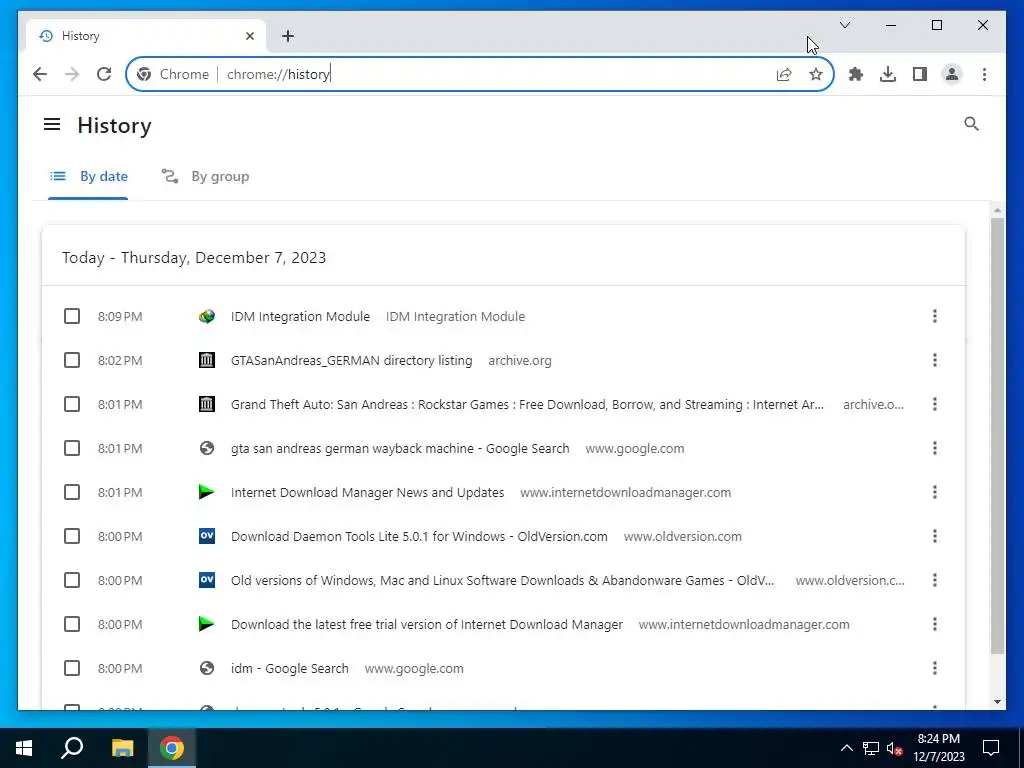
Task: Click the scrollbar down arrow
Action: pyautogui.click(x=997, y=702)
